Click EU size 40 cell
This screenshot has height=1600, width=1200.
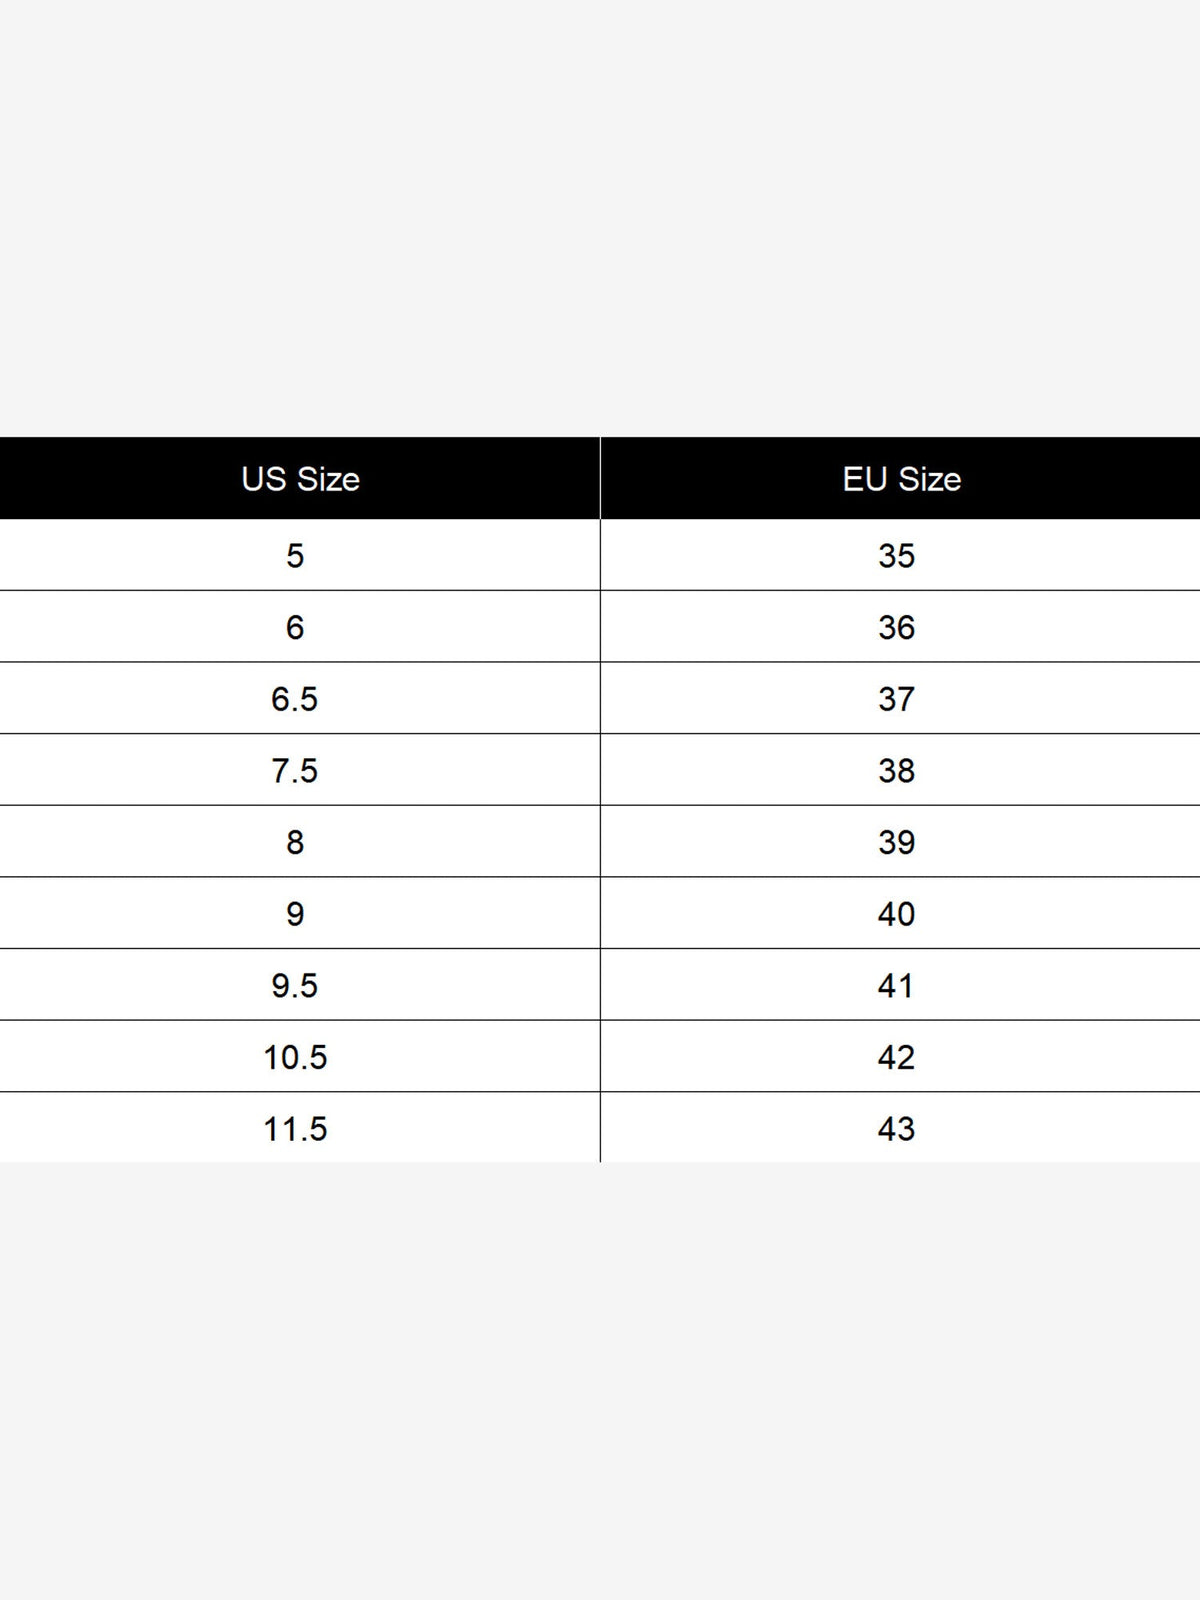click(900, 913)
